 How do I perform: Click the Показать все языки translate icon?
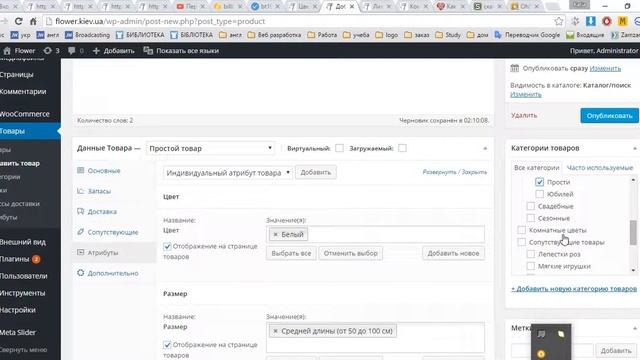pos(148,51)
